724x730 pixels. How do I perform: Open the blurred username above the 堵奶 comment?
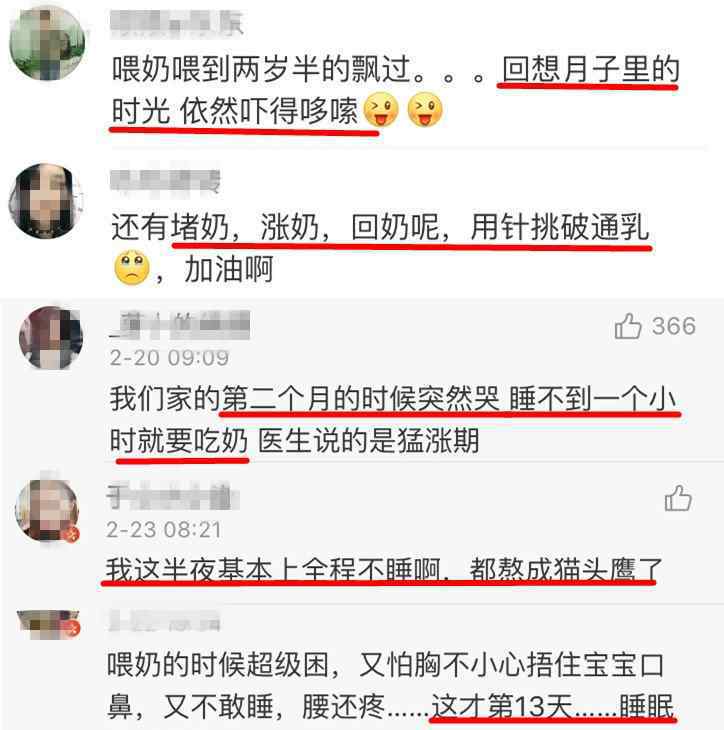[165, 181]
